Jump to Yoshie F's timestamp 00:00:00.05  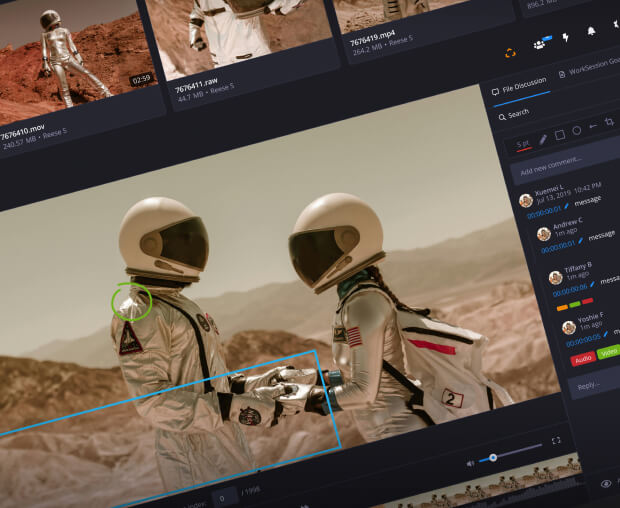(583, 340)
